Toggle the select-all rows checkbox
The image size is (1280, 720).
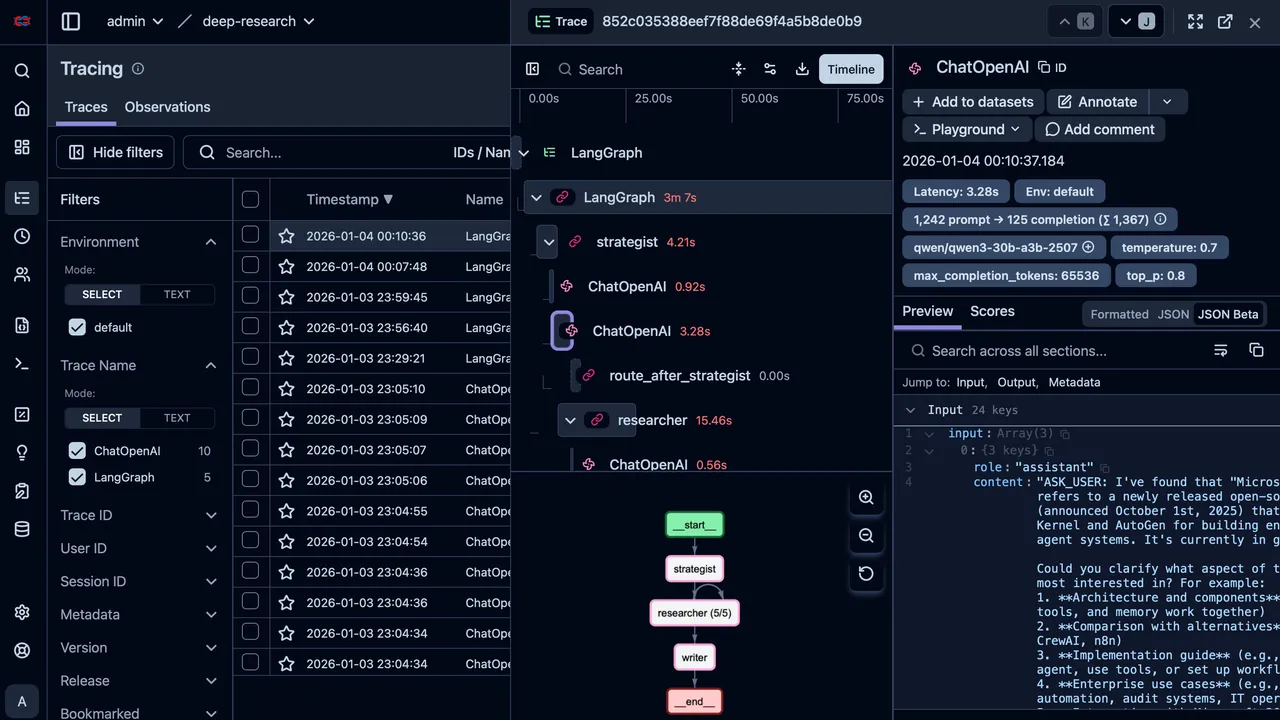(x=250, y=199)
